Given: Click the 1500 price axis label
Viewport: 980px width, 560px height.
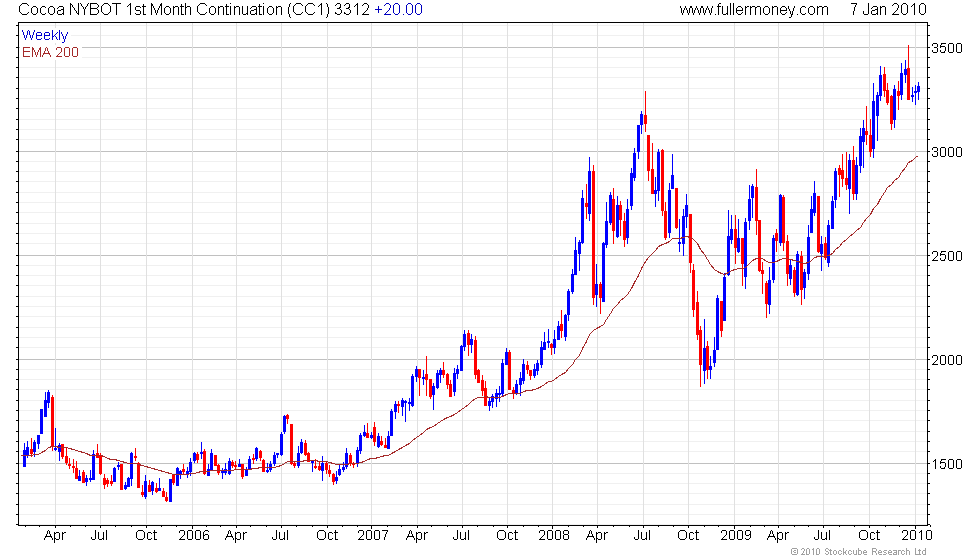Looking at the screenshot, I should [947, 464].
